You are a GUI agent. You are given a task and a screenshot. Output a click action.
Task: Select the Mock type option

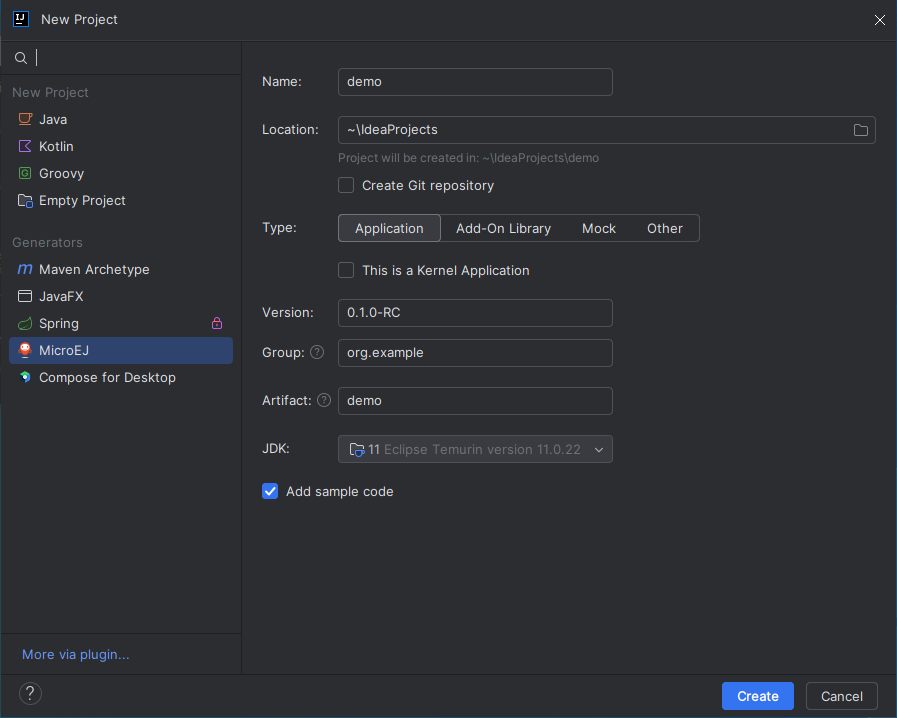pyautogui.click(x=599, y=228)
